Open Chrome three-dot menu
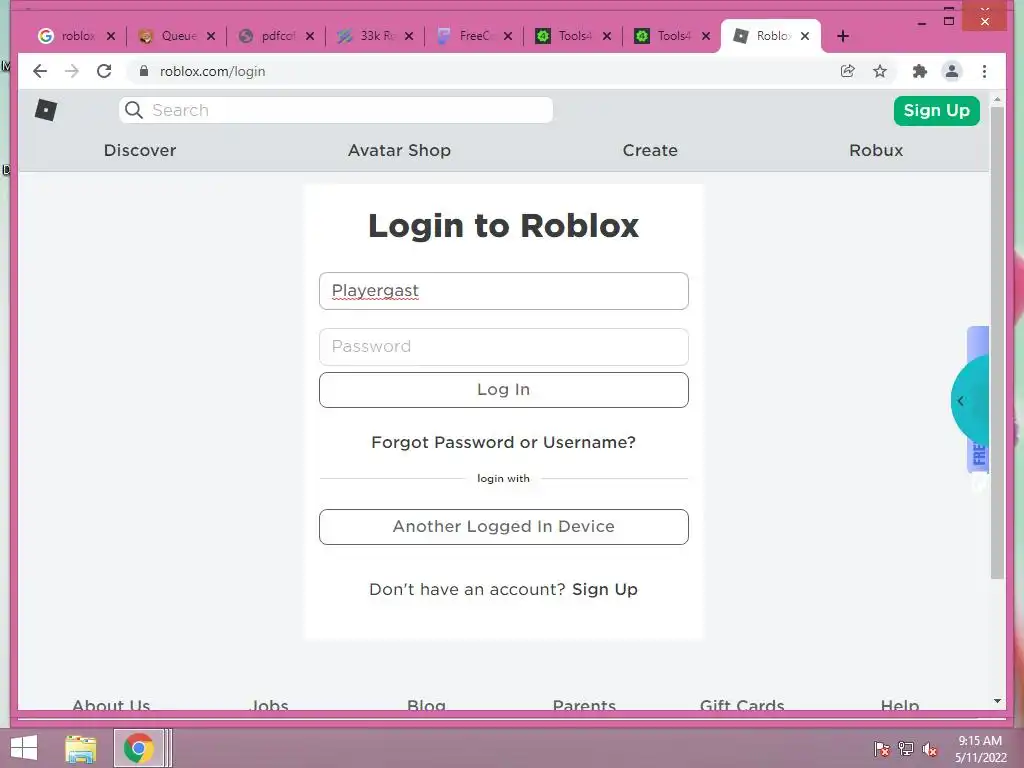The width and height of the screenshot is (1024, 768). (984, 71)
